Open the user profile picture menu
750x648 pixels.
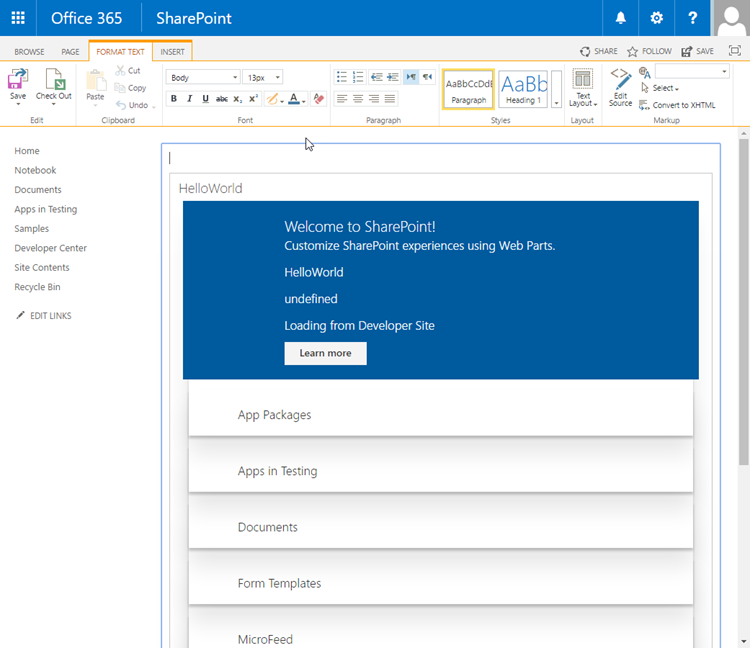tap(731, 18)
